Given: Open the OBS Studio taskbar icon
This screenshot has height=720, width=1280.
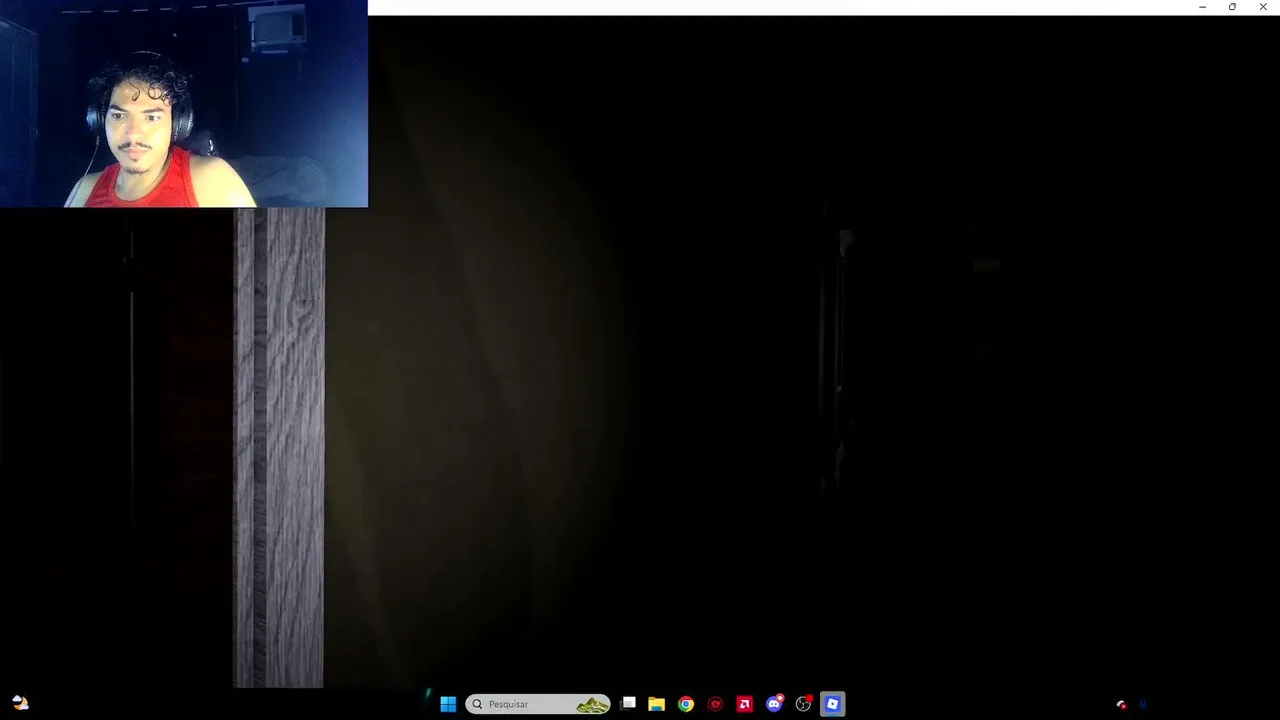Looking at the screenshot, I should point(803,704).
